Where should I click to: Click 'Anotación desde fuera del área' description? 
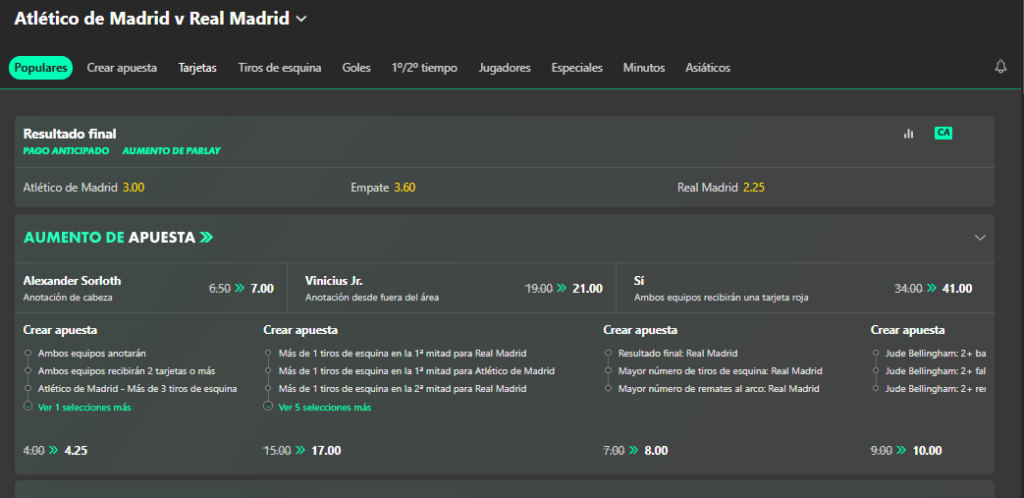372,298
